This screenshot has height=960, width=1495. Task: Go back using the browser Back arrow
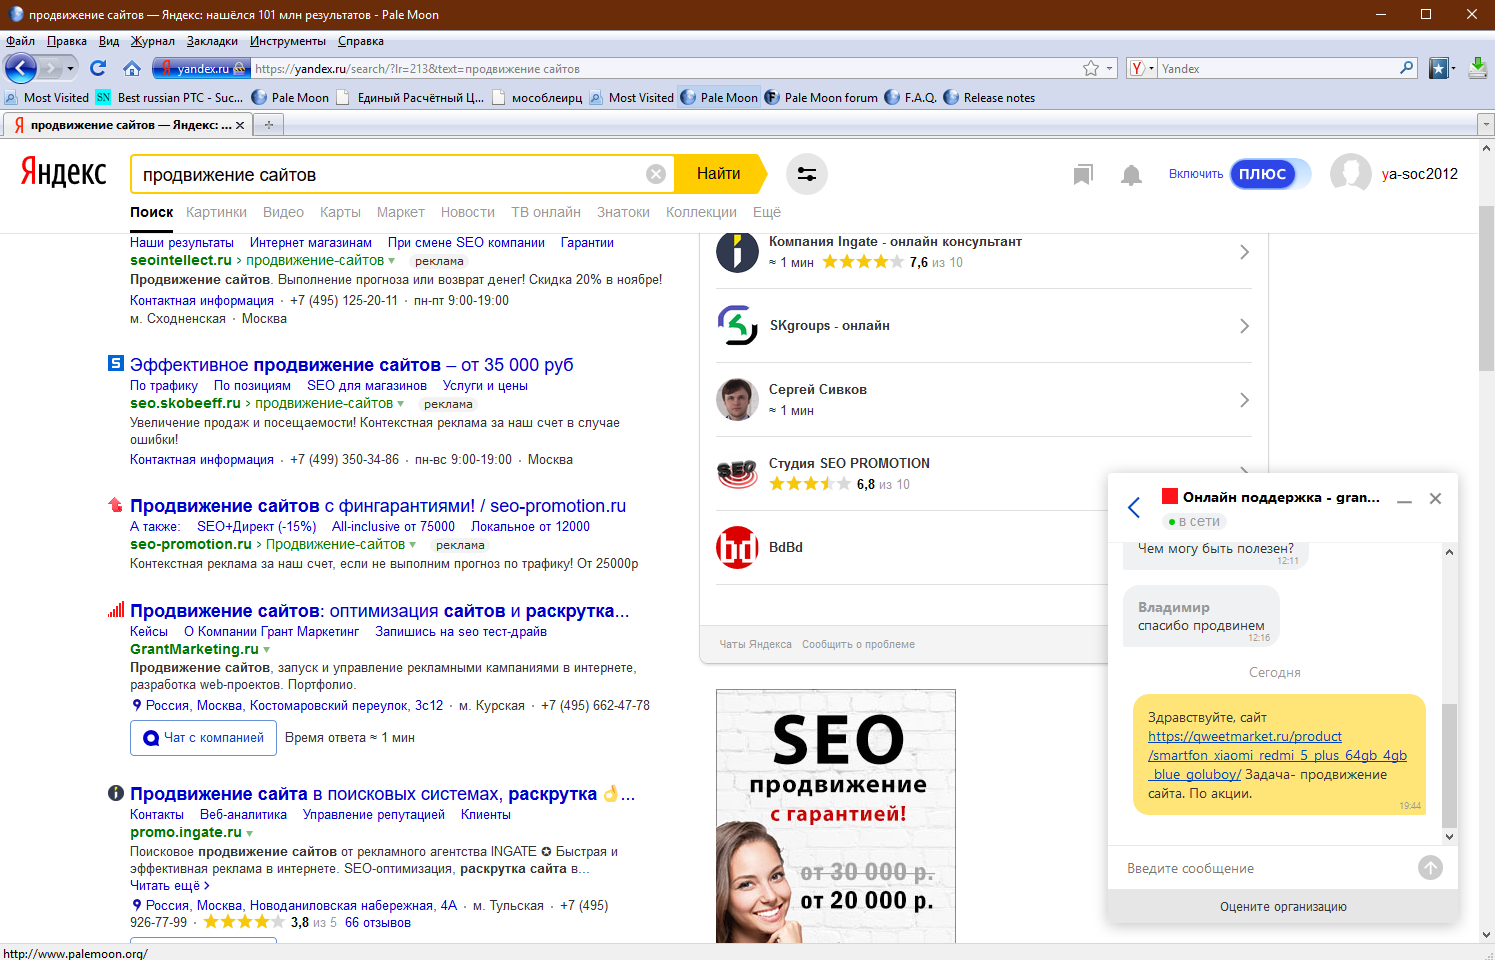pos(21,68)
